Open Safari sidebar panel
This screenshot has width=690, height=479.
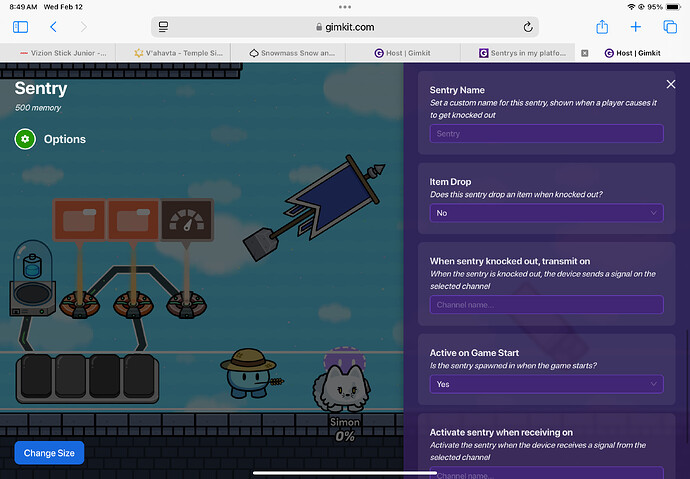20,27
